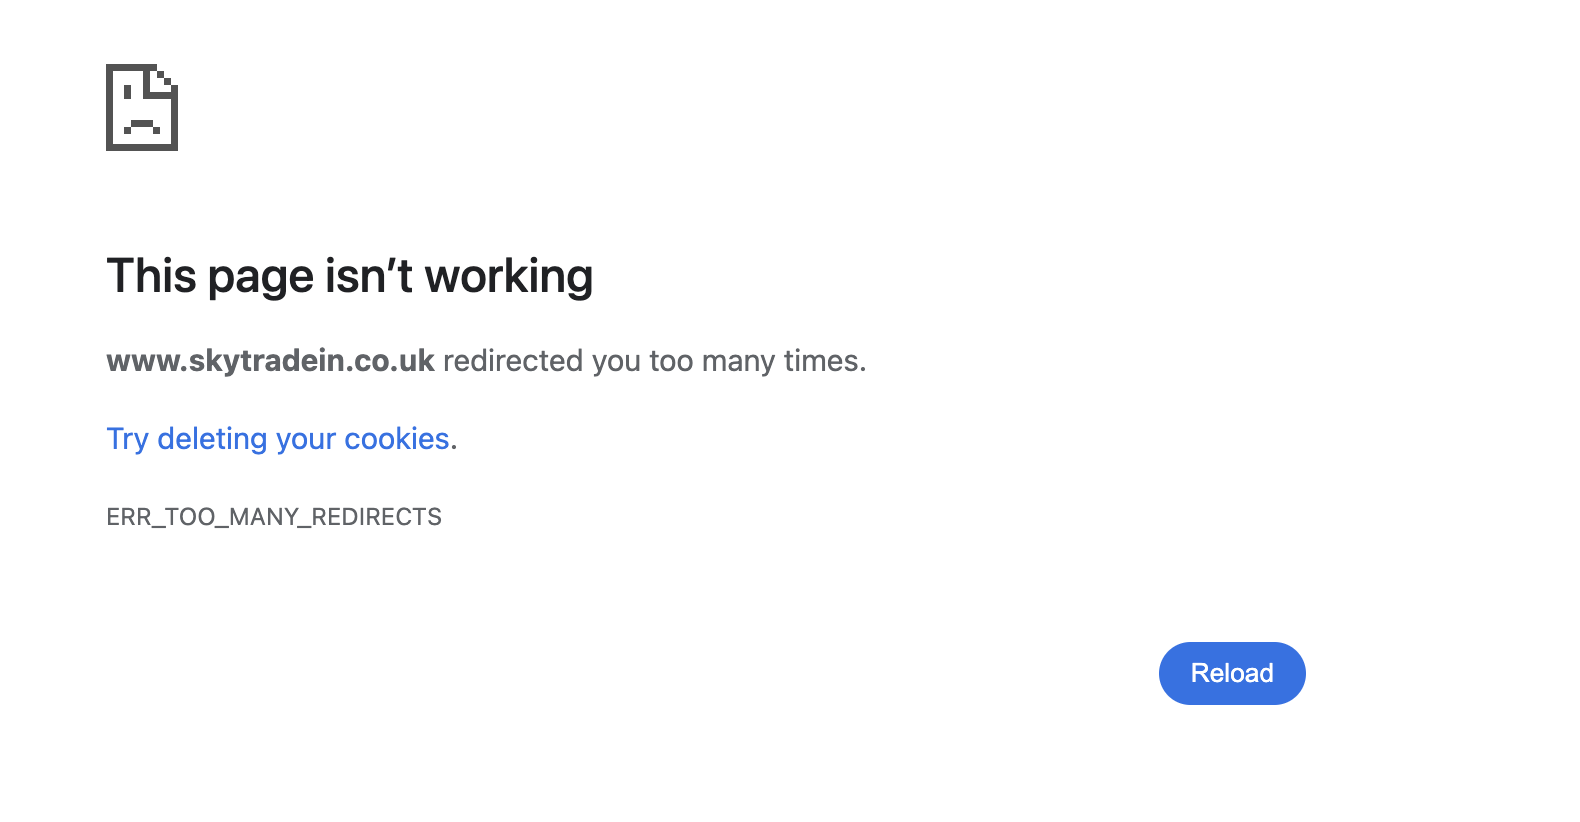Select the heading This page isn't working
1580x822 pixels.
pos(349,276)
